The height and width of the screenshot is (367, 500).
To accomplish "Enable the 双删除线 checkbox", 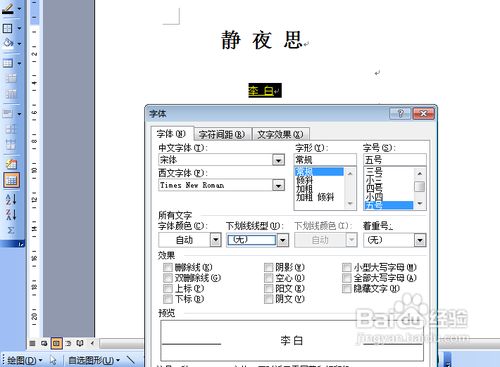I will (x=168, y=278).
